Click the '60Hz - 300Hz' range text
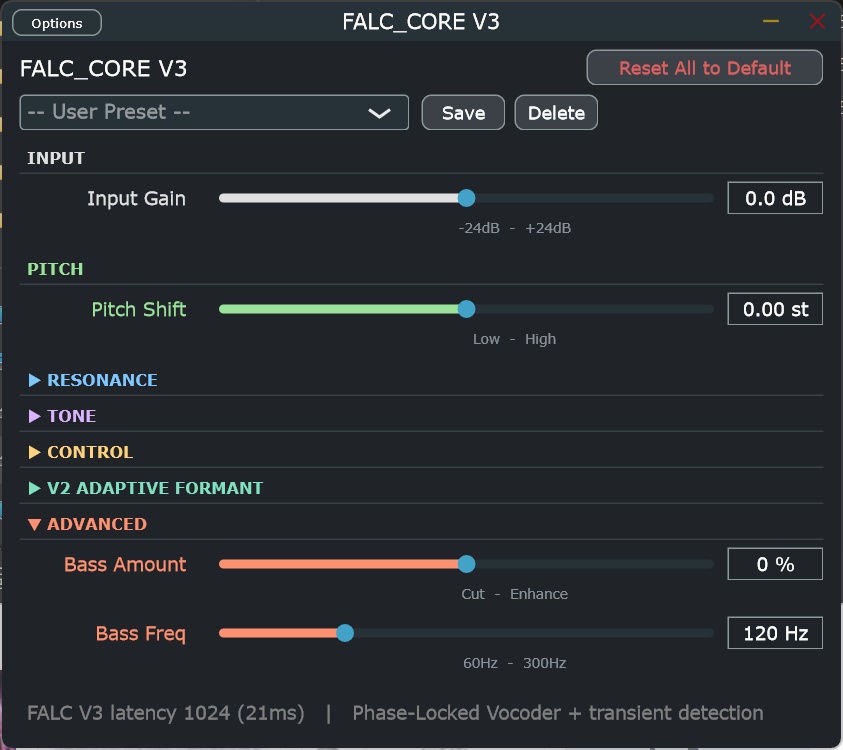 pyautogui.click(x=515, y=663)
